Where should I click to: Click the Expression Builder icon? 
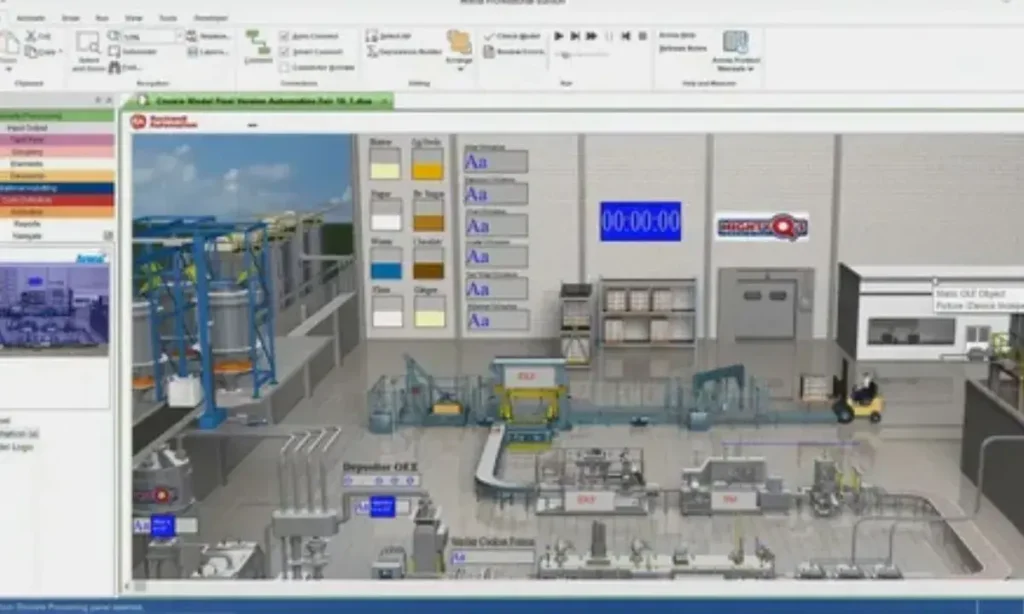[x=402, y=51]
